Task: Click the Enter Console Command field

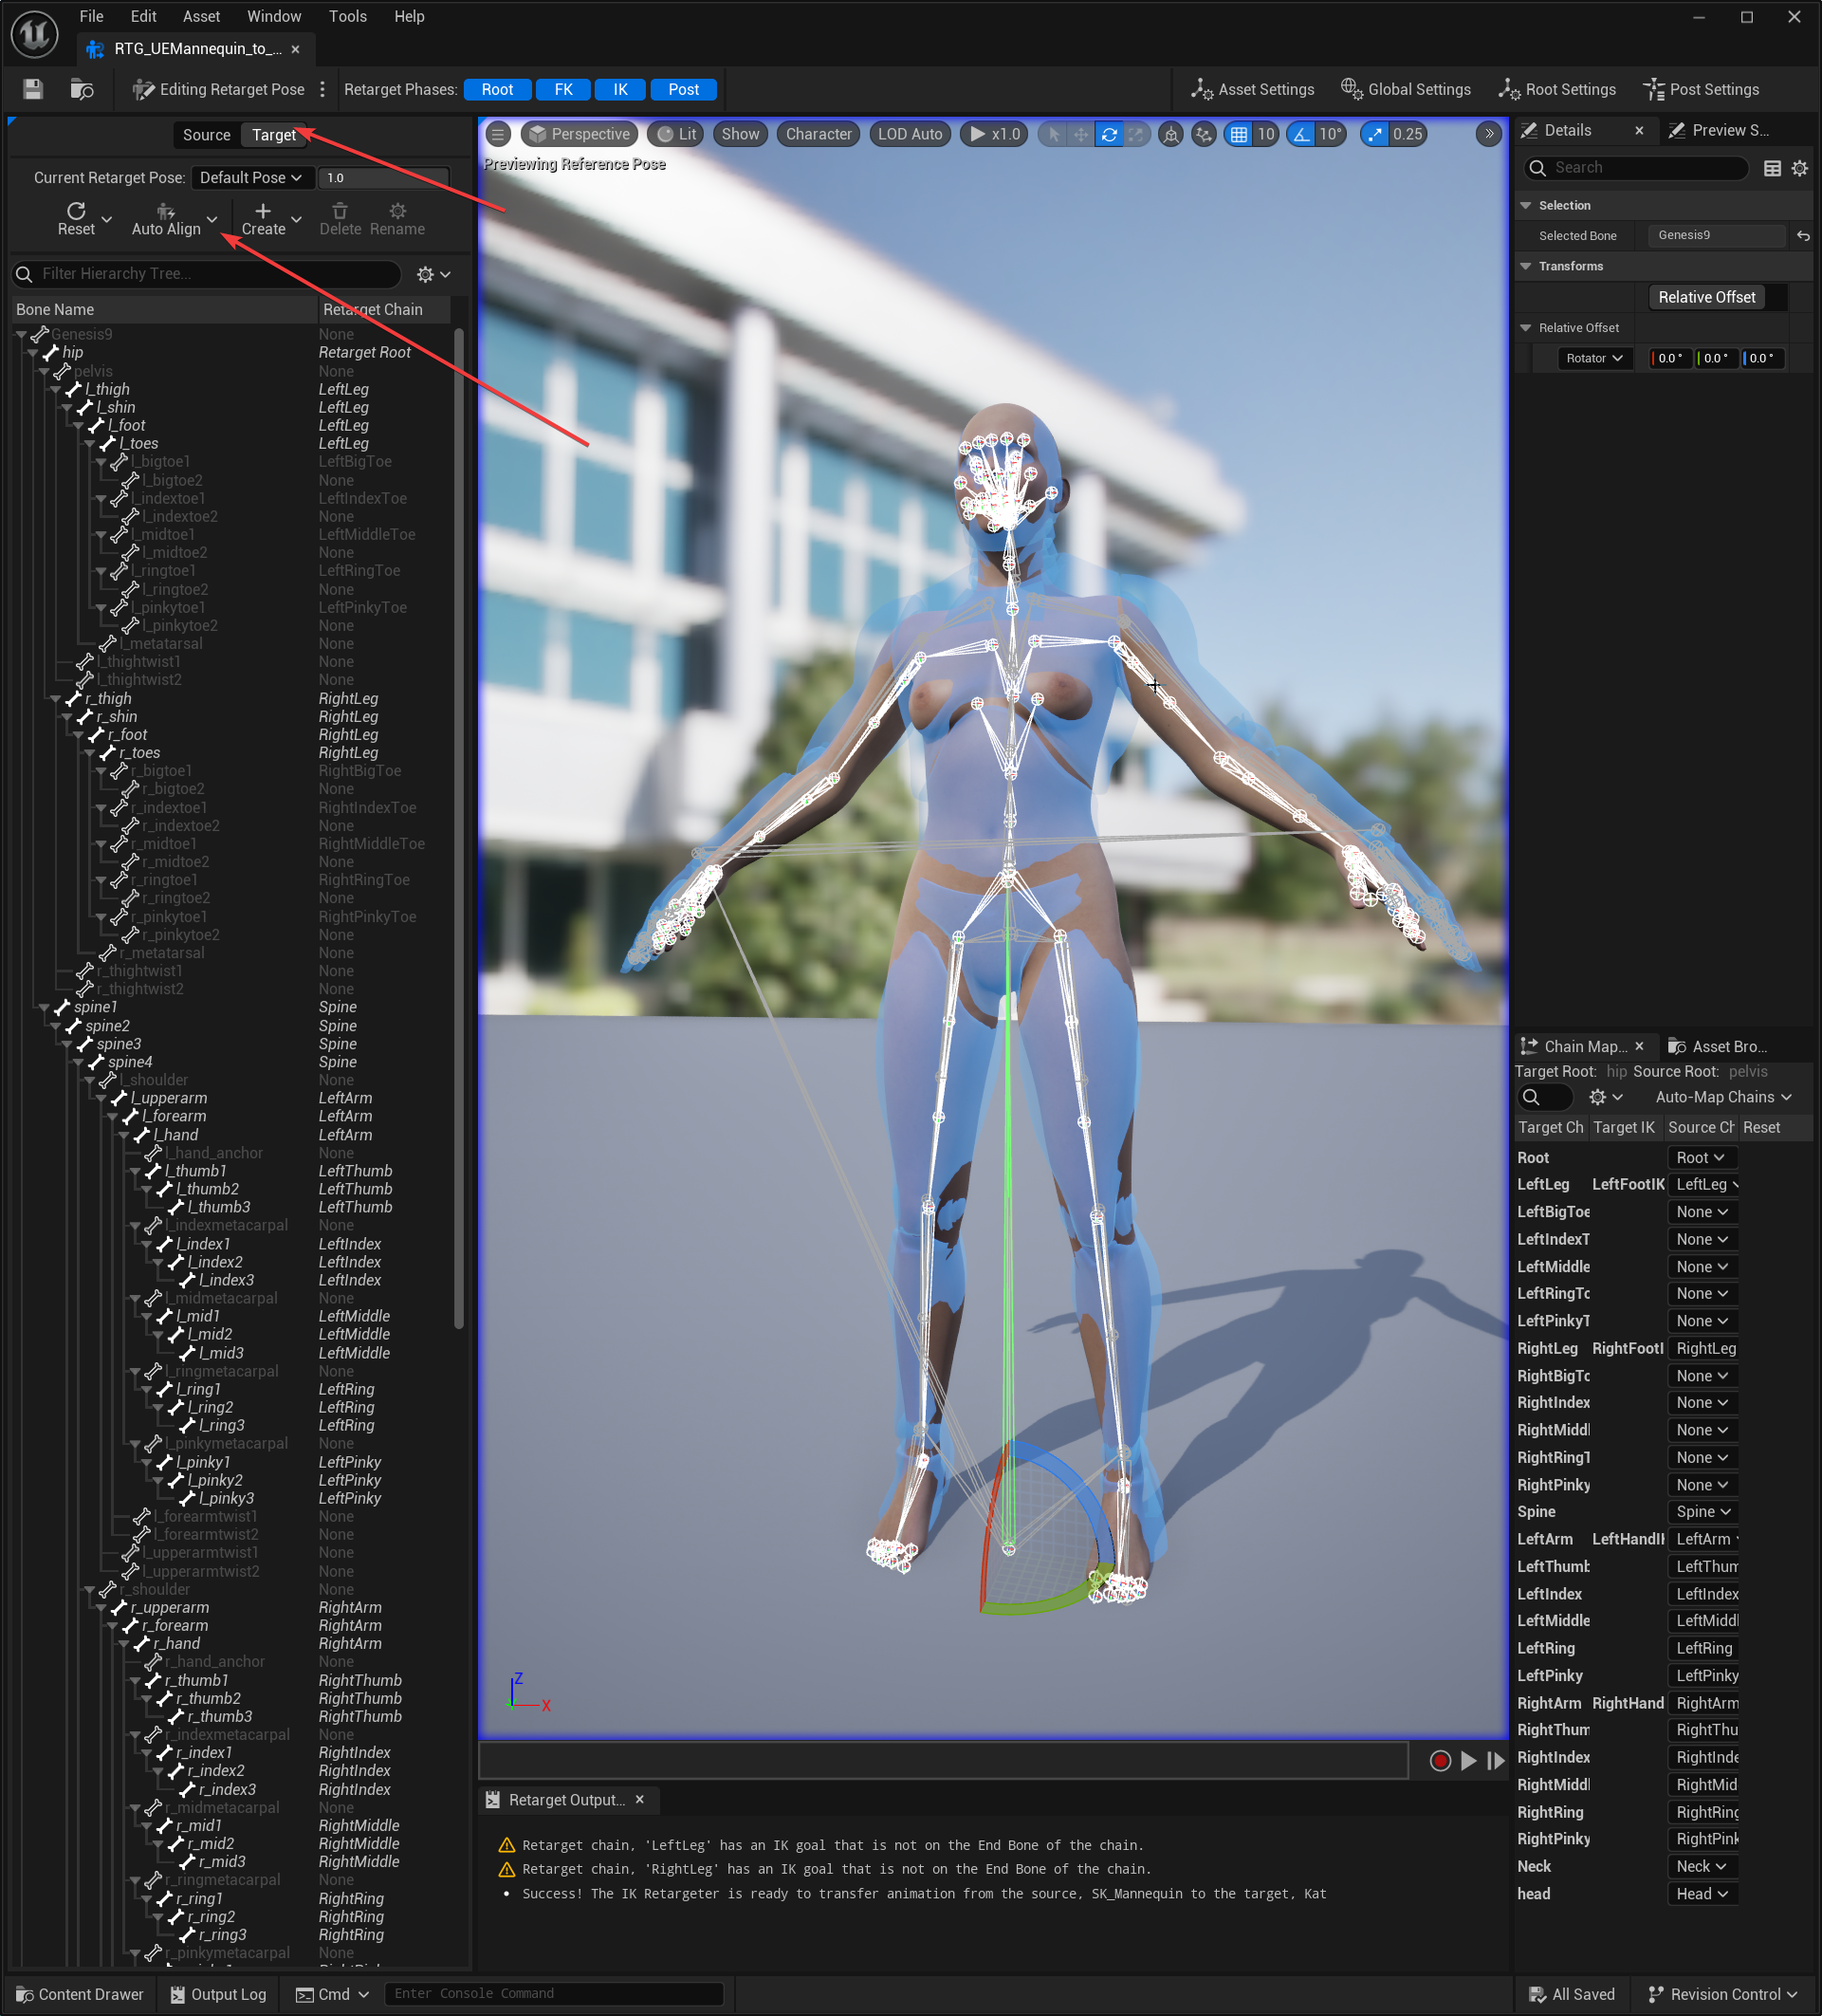Action: pyautogui.click(x=554, y=1994)
